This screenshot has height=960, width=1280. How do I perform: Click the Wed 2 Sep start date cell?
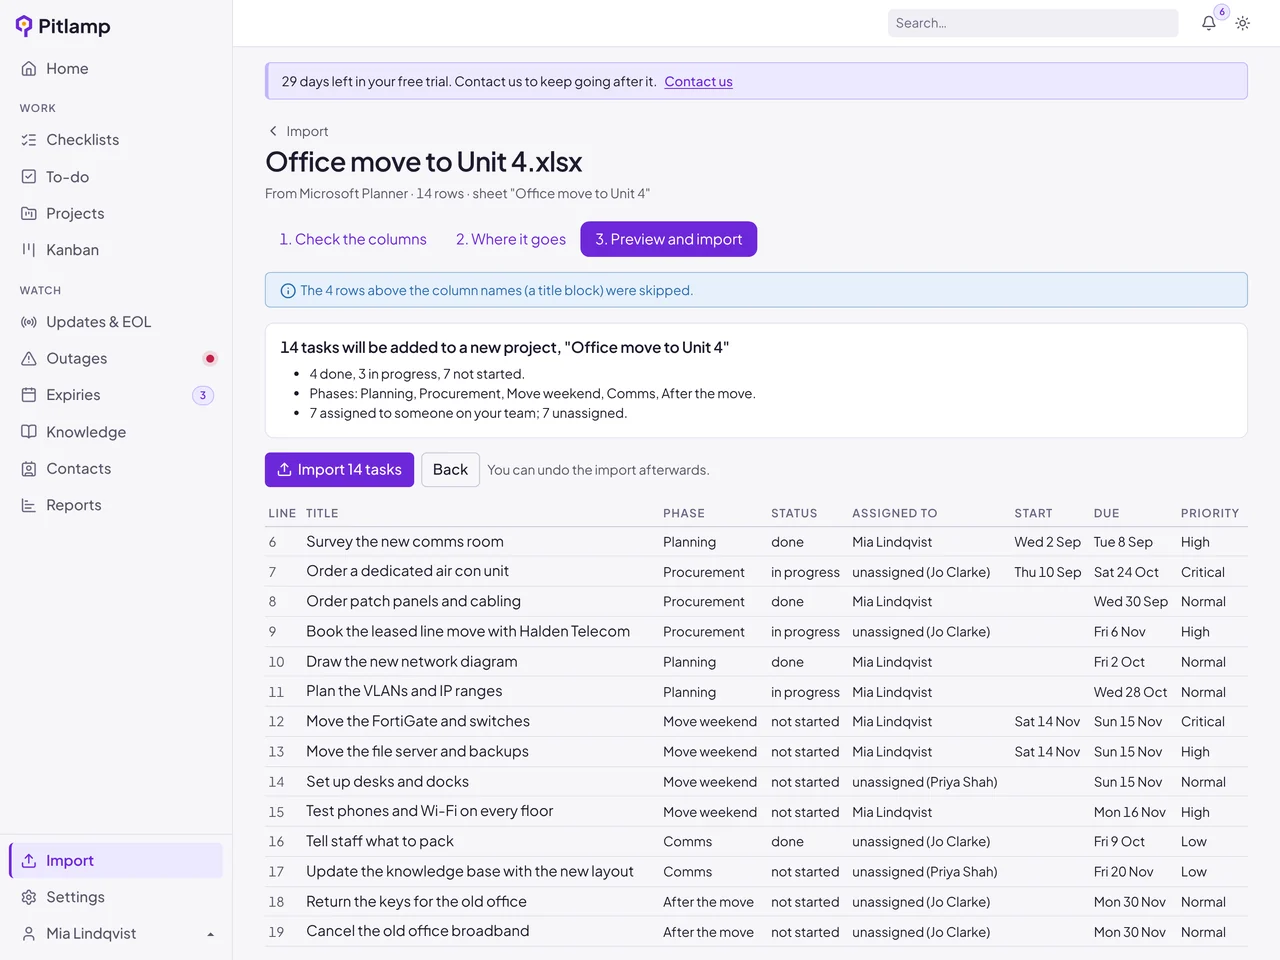pos(1047,542)
